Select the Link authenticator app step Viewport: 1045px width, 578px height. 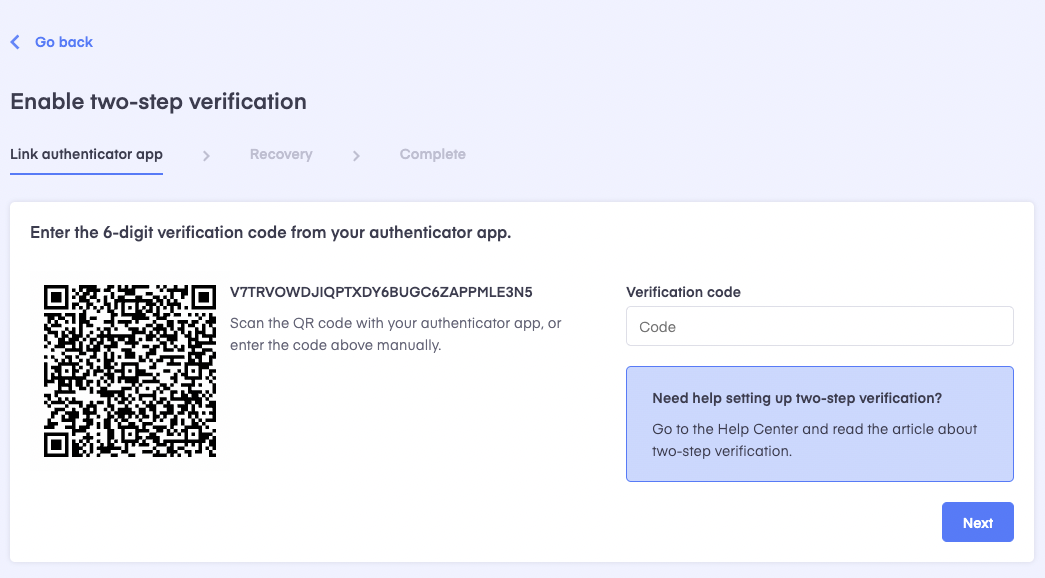click(87, 155)
